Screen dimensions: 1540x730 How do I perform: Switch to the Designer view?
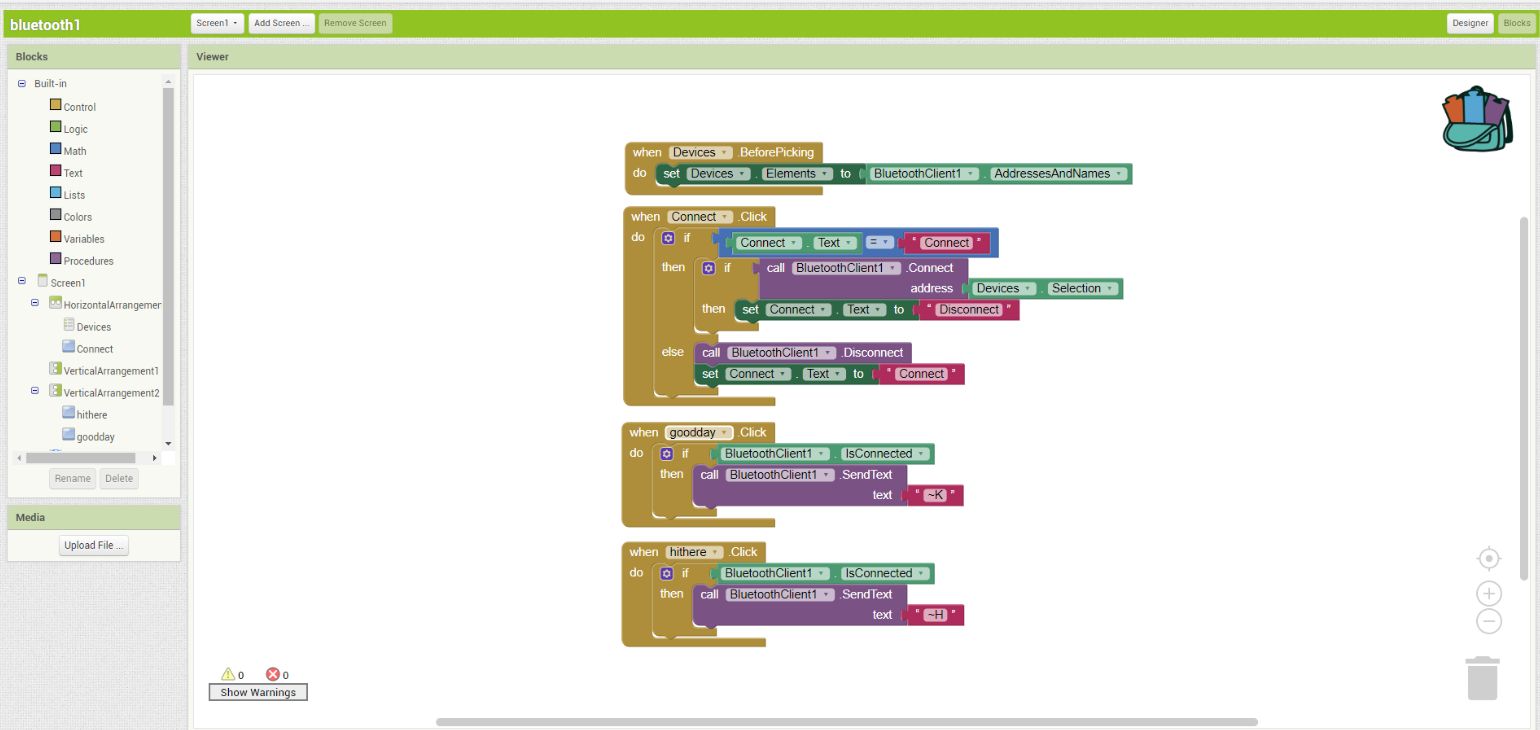click(1470, 23)
